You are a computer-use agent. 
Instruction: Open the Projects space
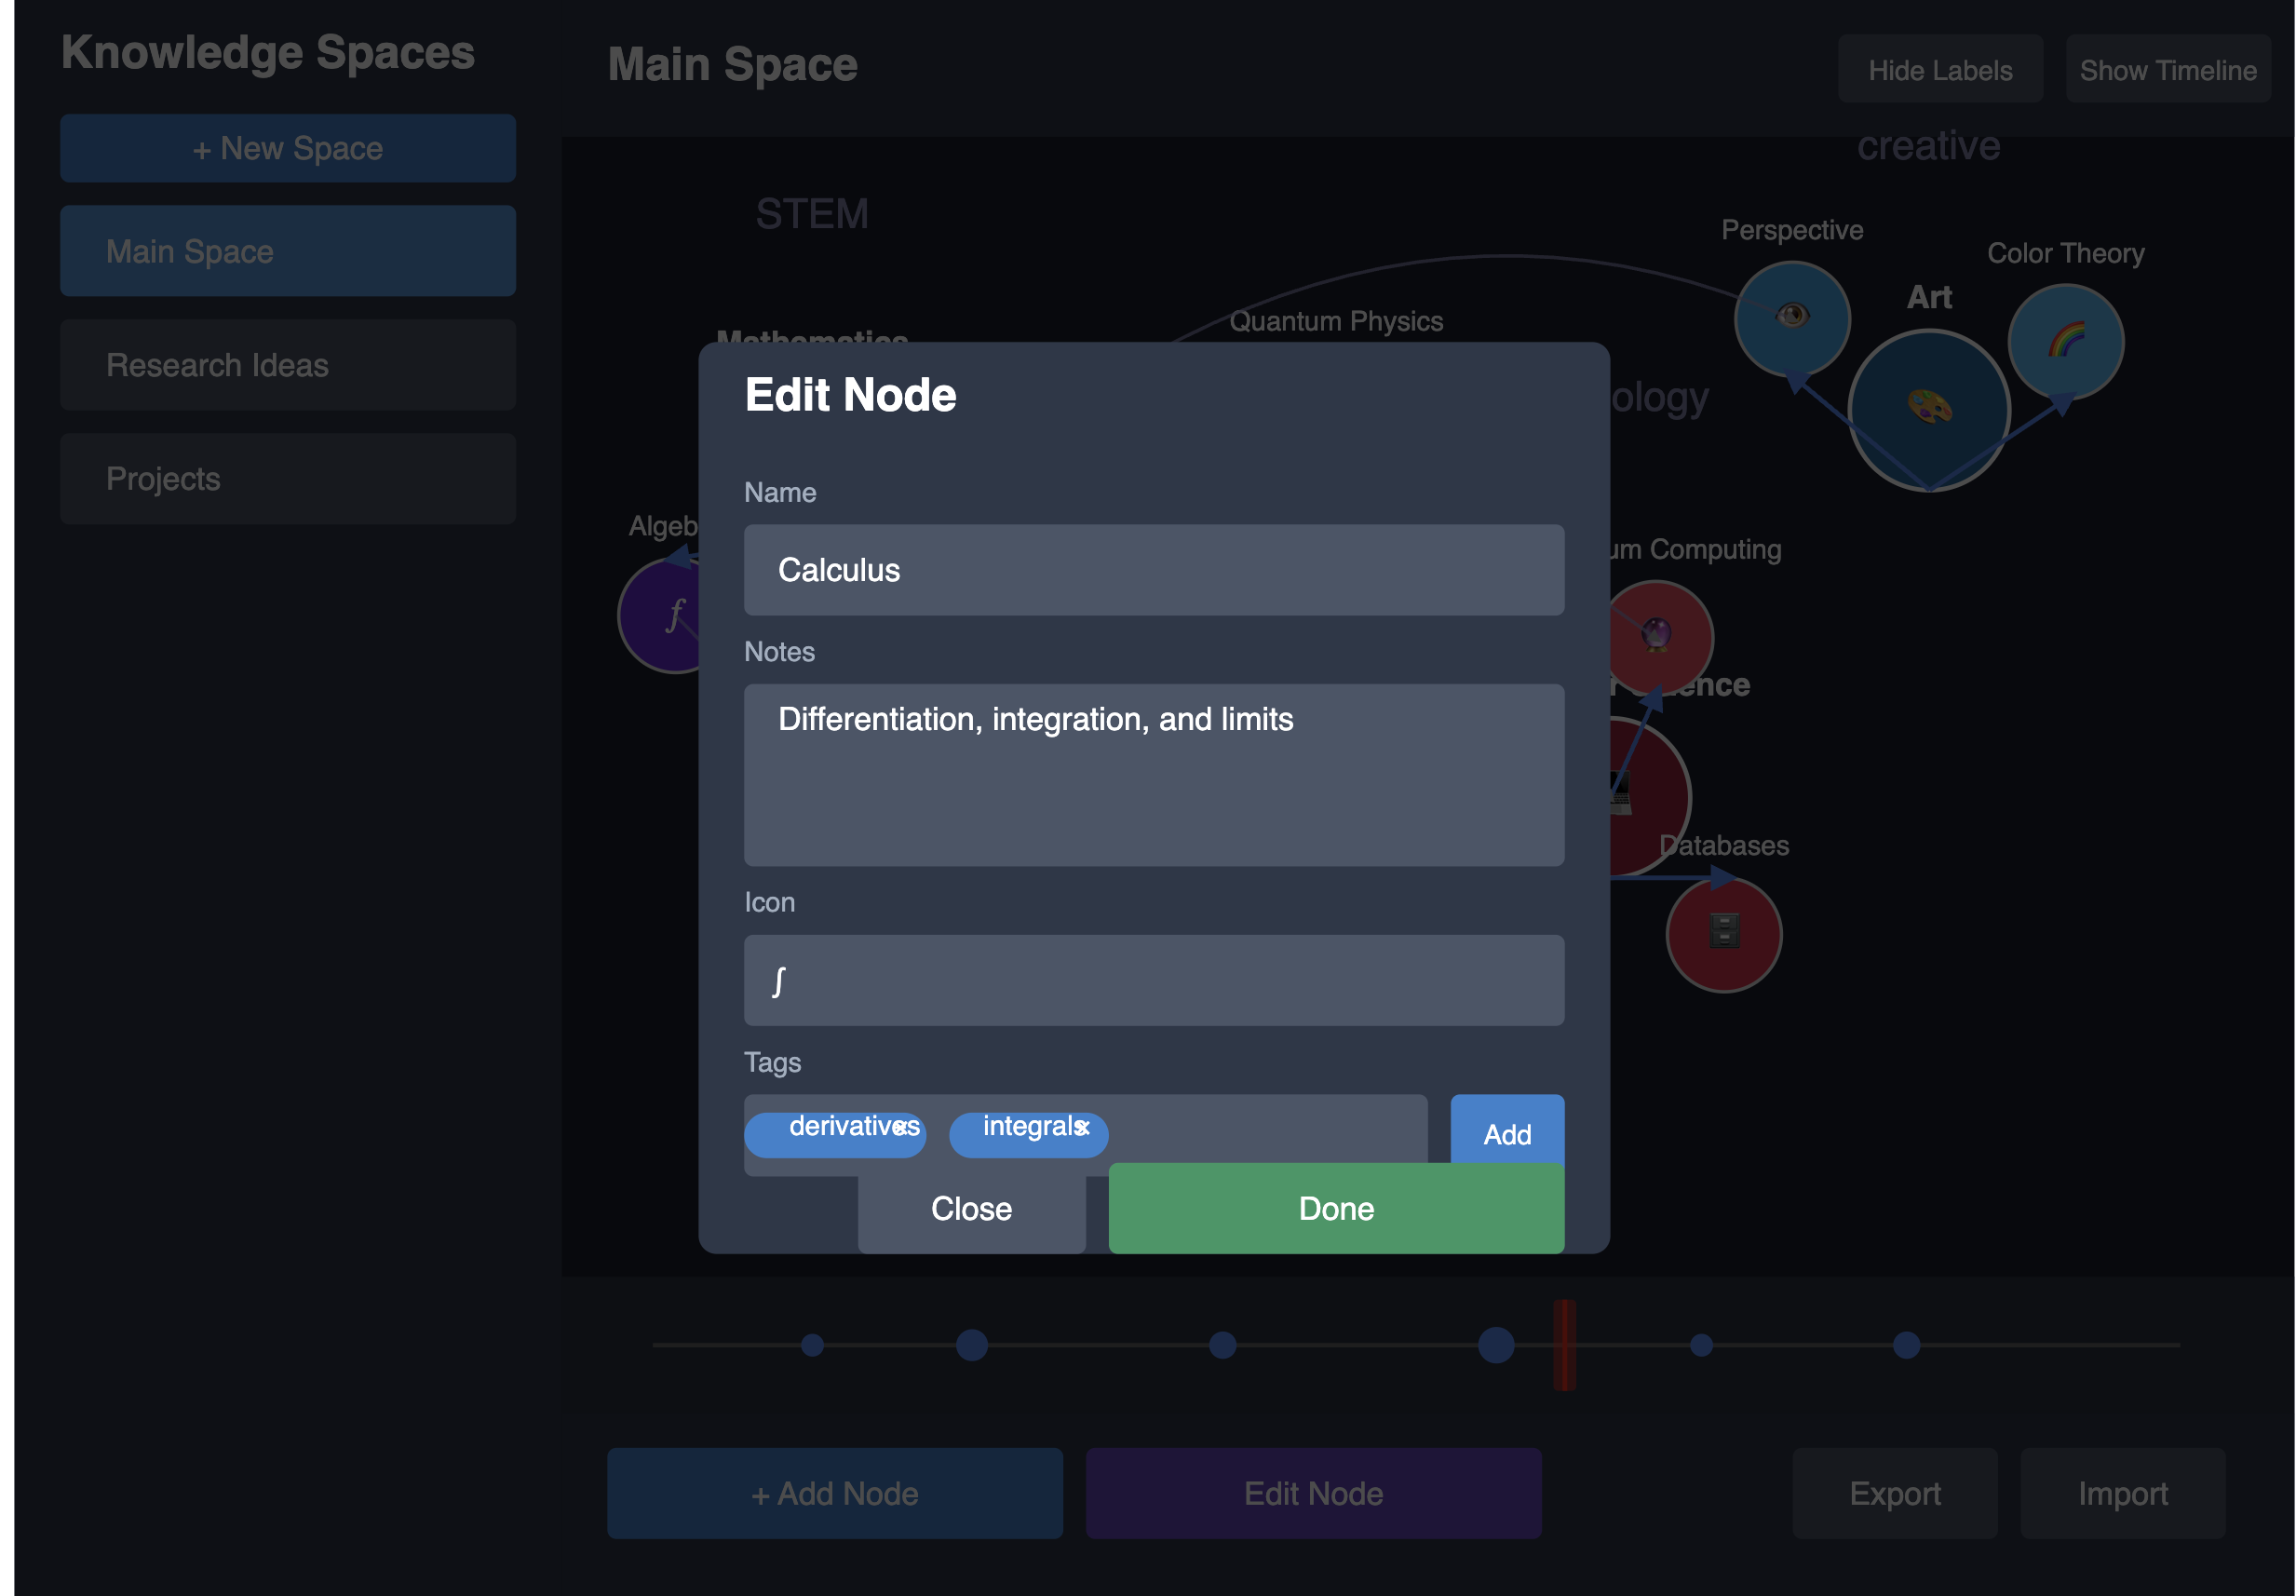coord(288,479)
